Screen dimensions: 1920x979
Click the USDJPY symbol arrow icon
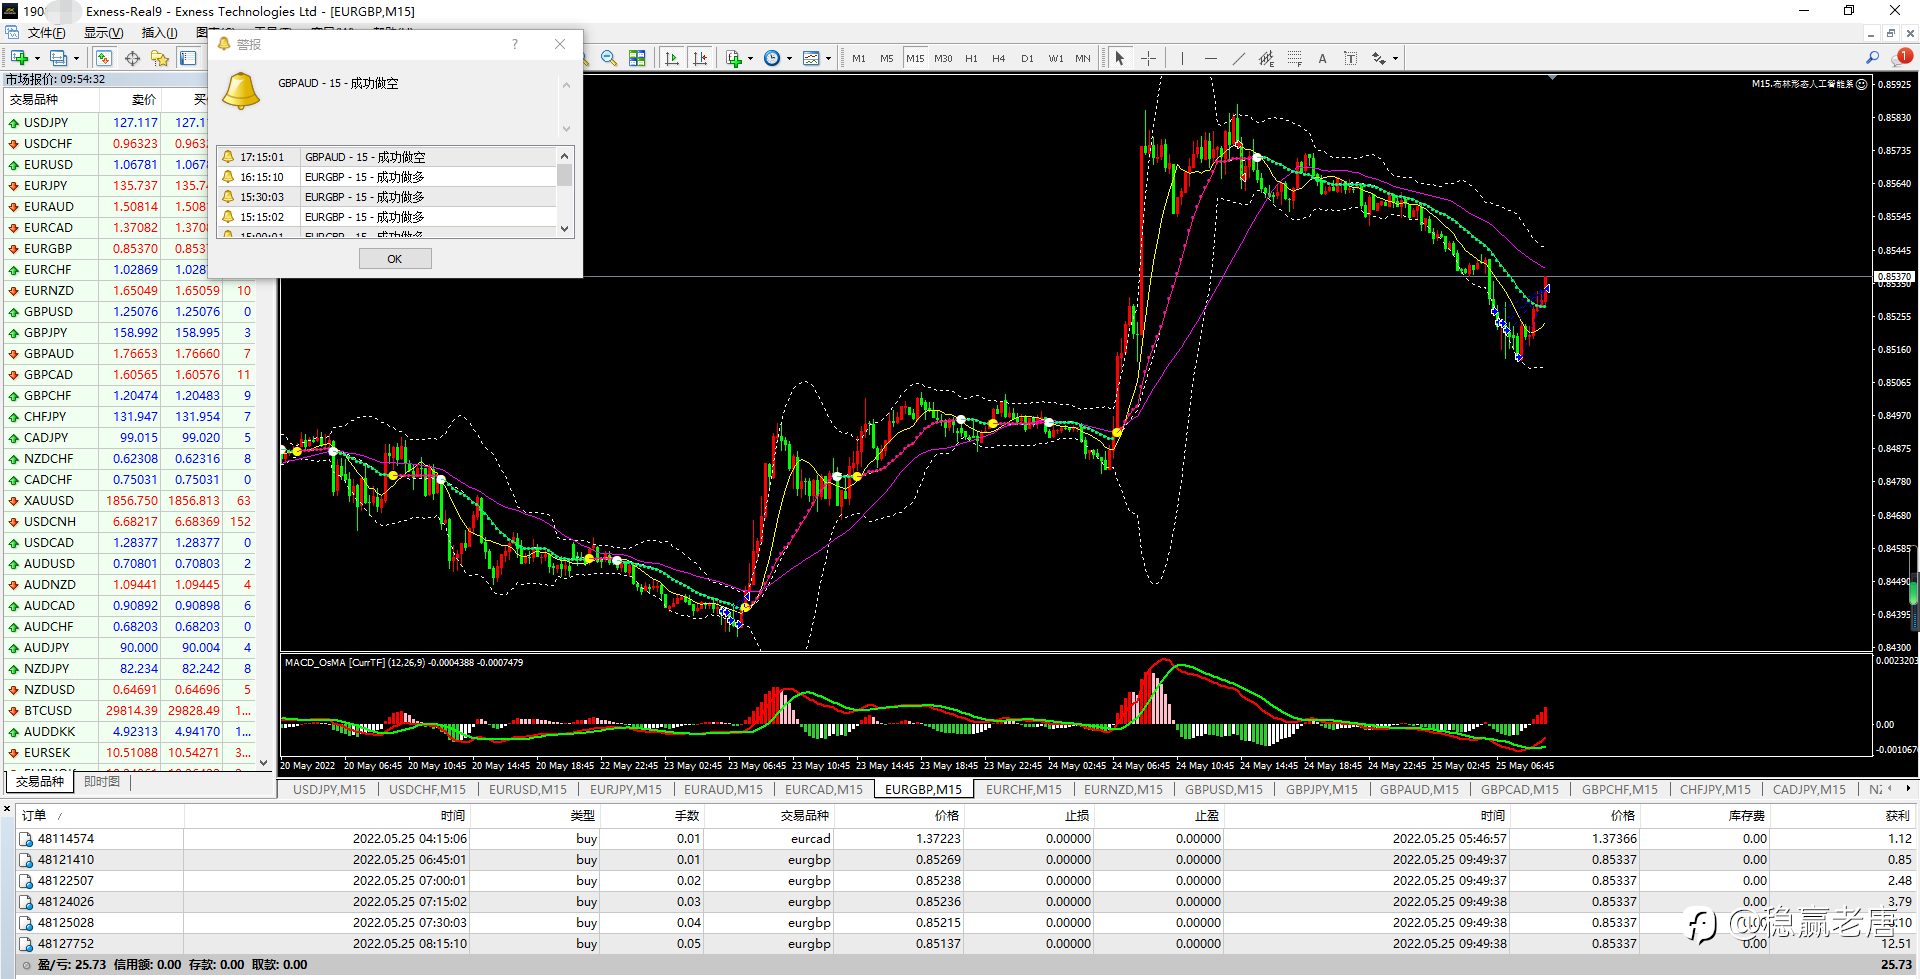click(x=14, y=123)
